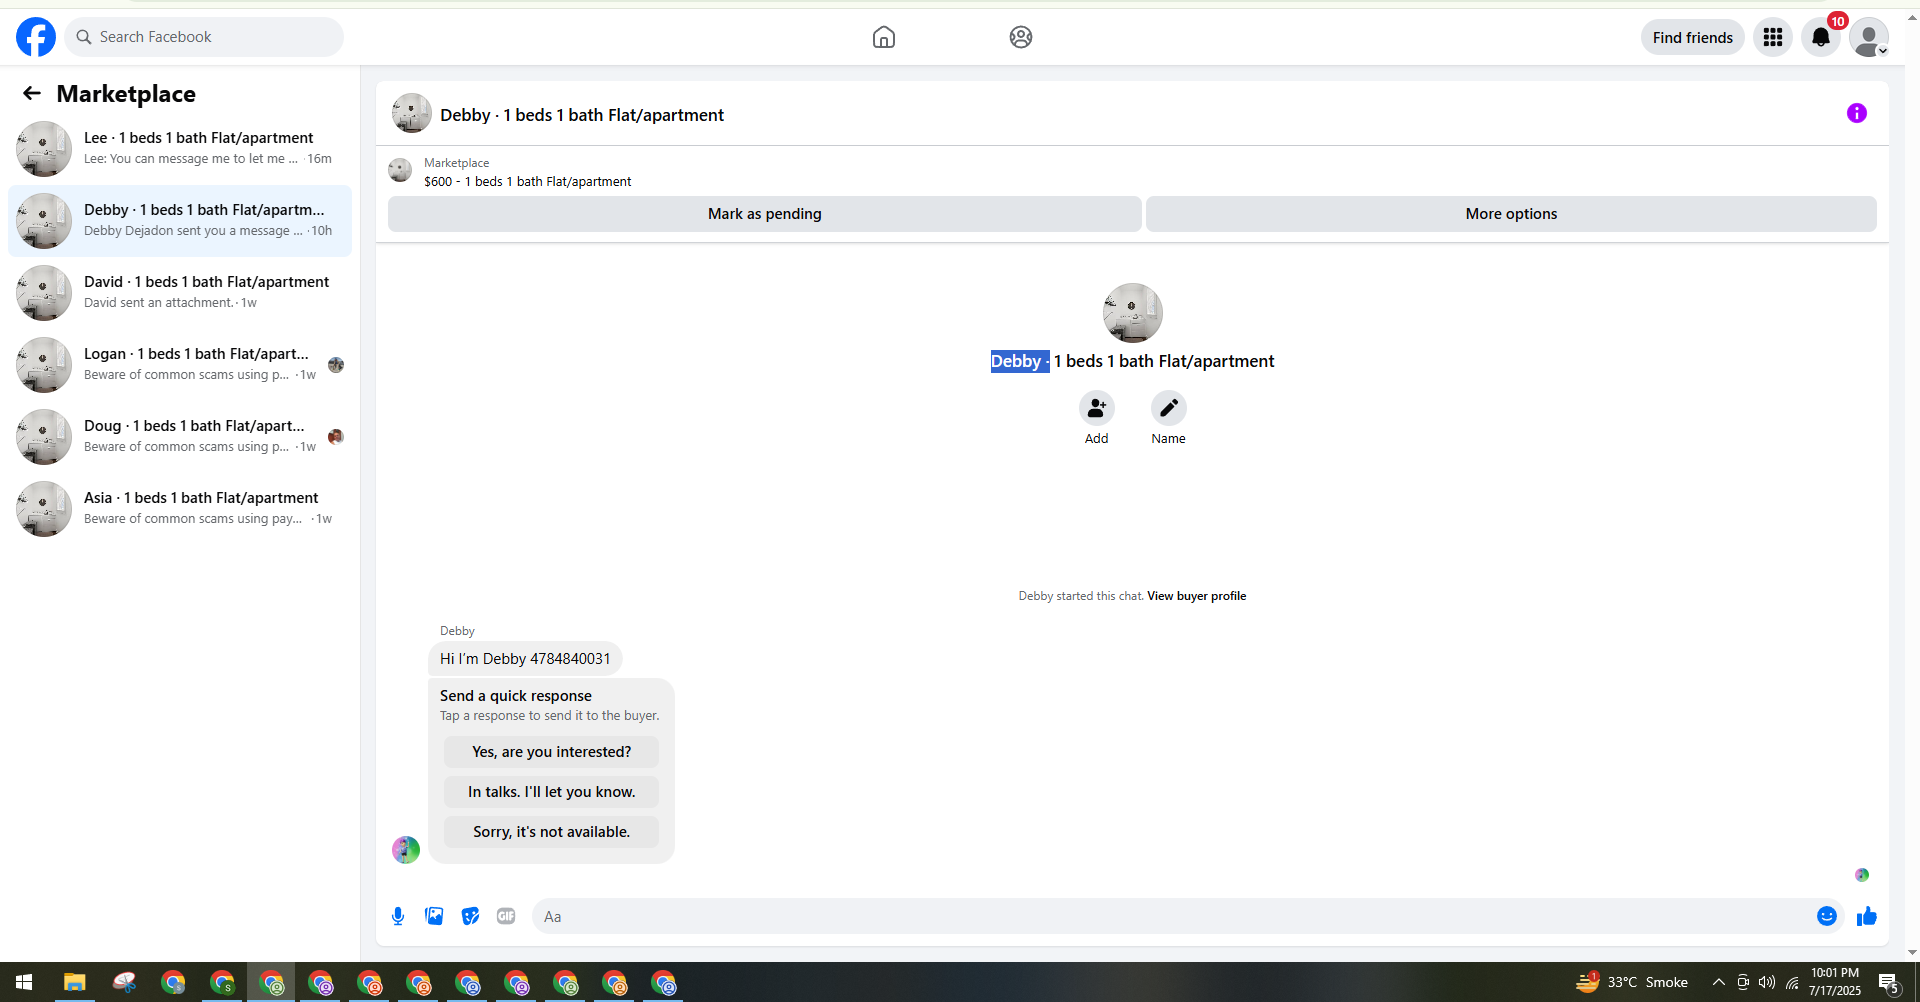Send a thumbs up like
Viewport: 1920px width, 1002px height.
tap(1867, 916)
